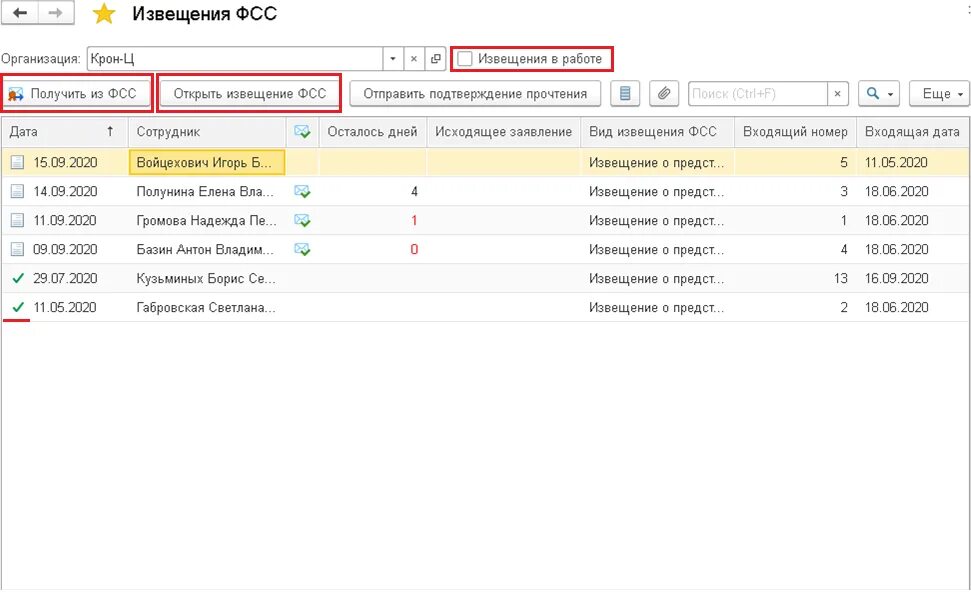Select employee Громова Надежда Пе...
Viewport: 971px width, 592px height.
pyautogui.click(x=207, y=220)
